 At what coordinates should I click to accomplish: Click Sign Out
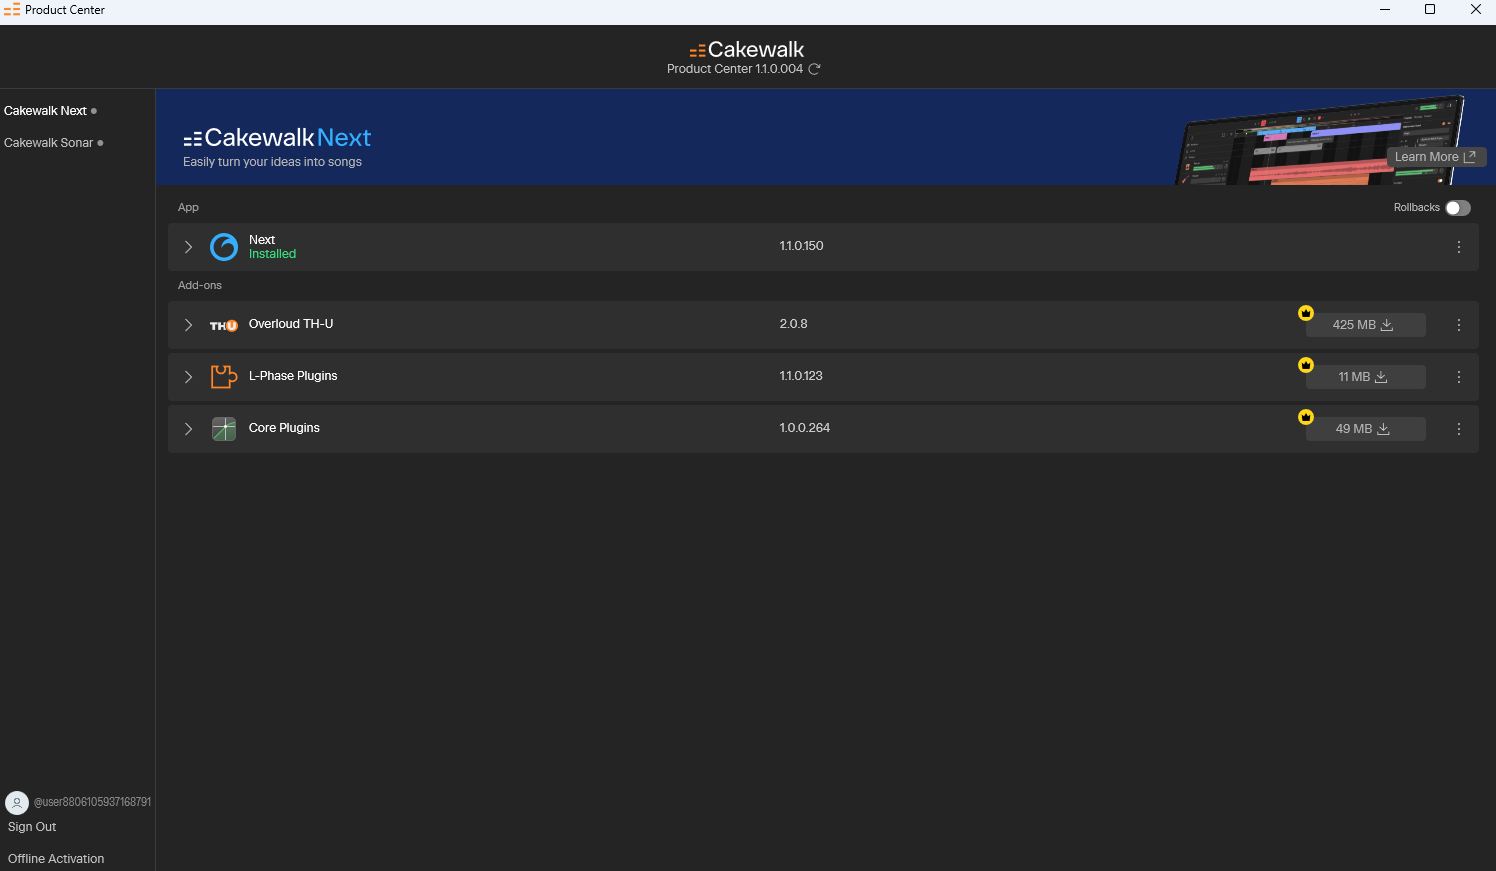coord(32,827)
